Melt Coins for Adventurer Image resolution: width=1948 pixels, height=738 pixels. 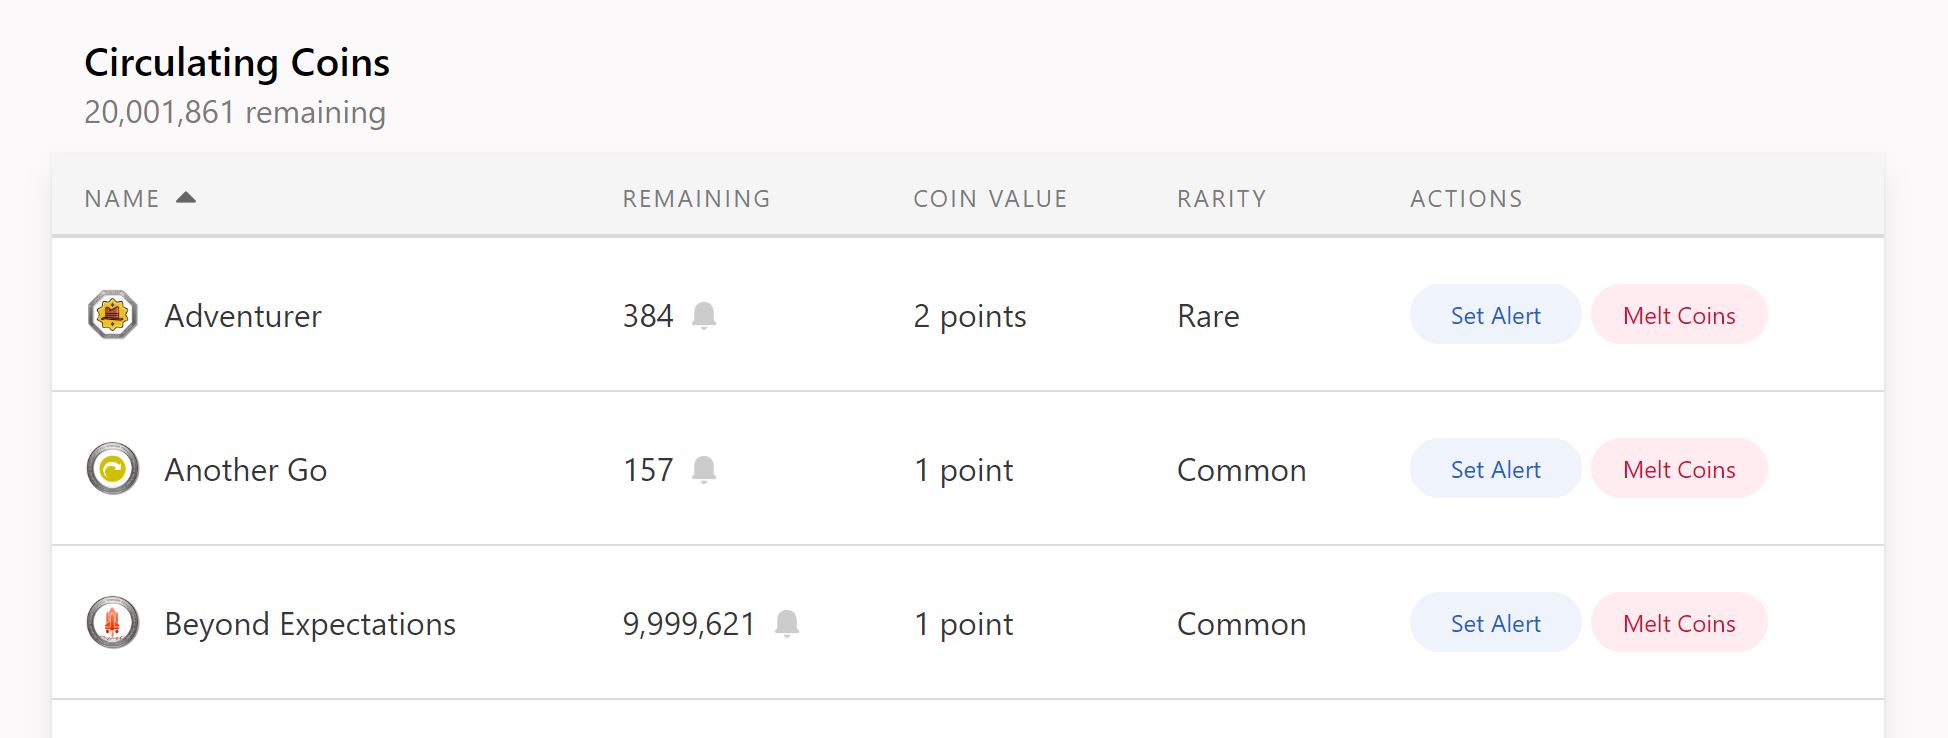(x=1679, y=315)
